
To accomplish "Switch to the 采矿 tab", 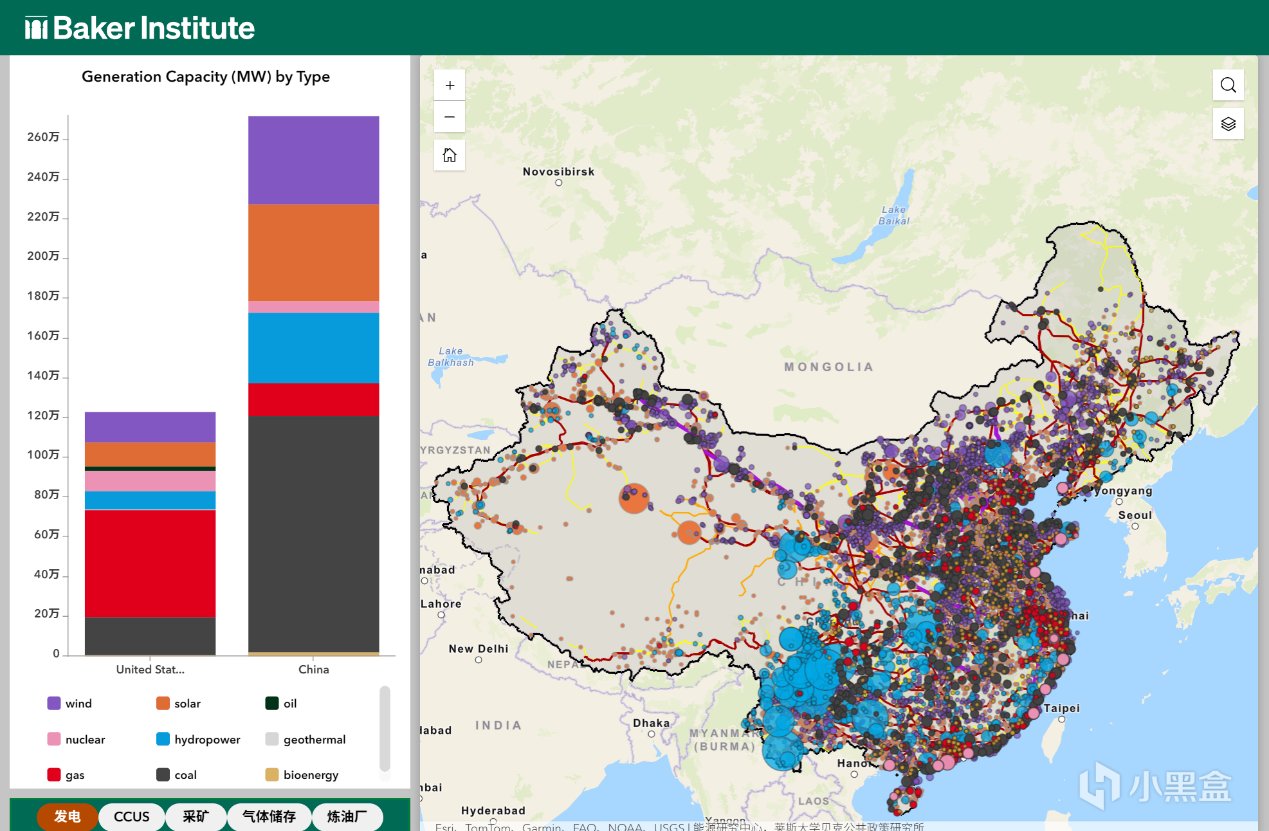I will 195,817.
